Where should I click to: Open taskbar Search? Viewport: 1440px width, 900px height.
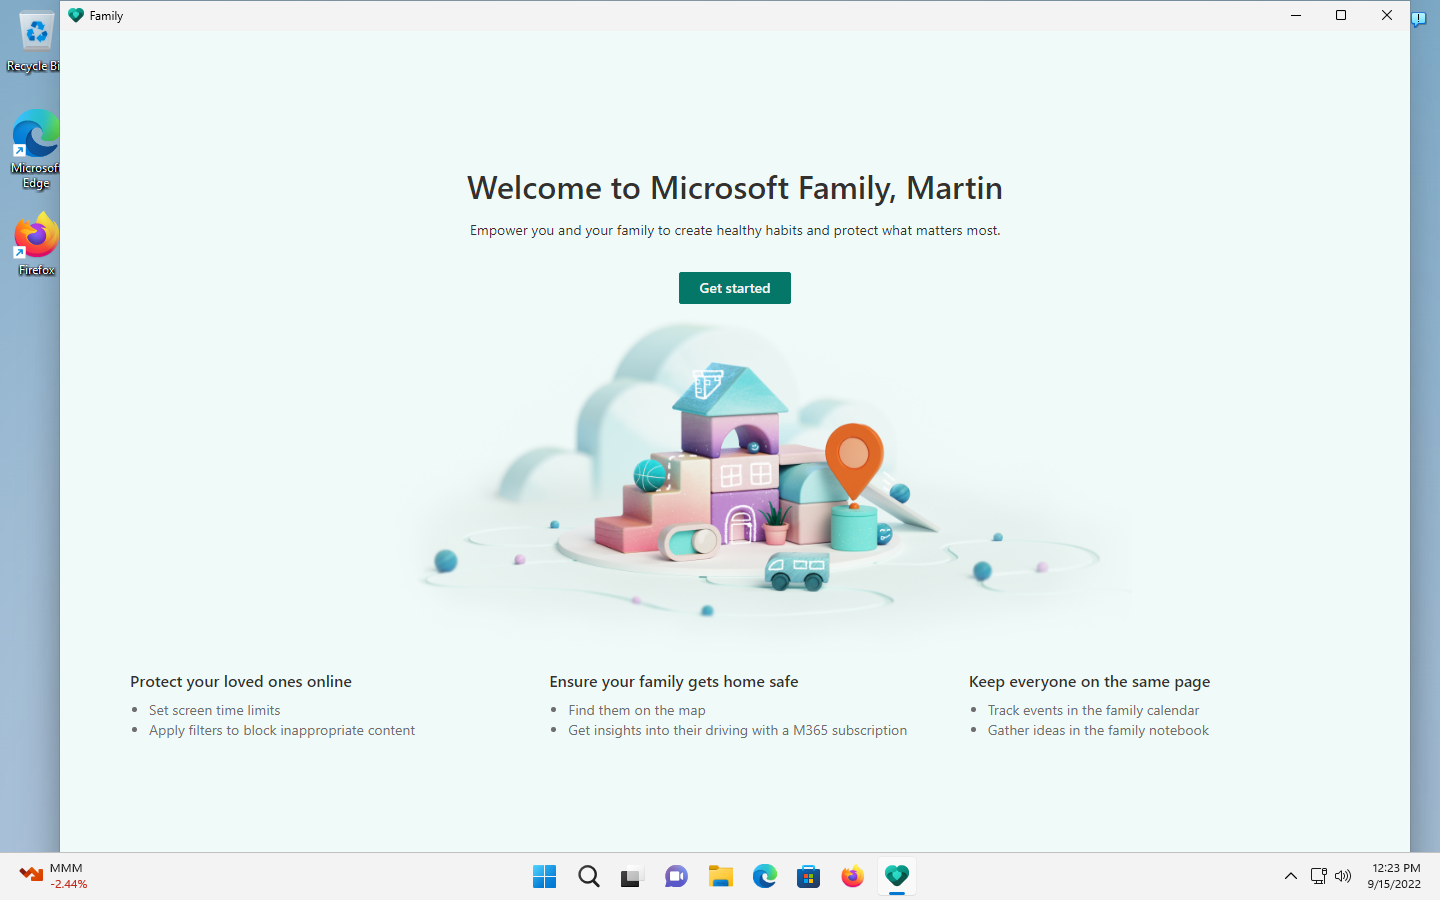point(589,877)
